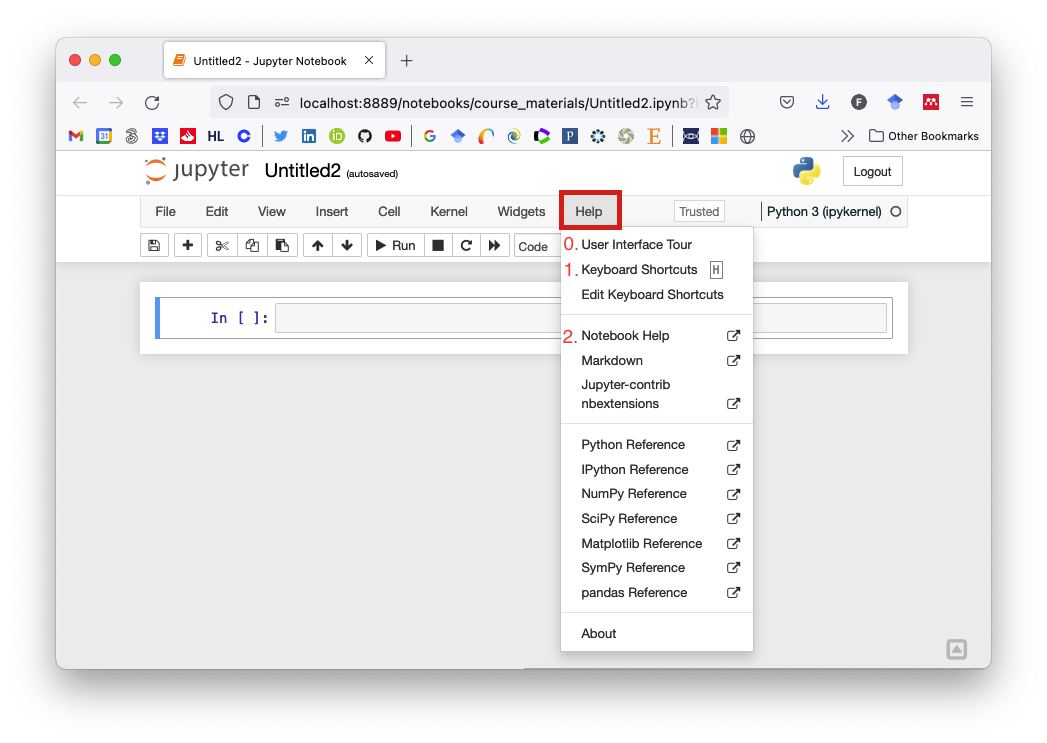Select the Untitled2 - Jupyter Notebook tab
The width and height of the screenshot is (1047, 743).
pos(274,61)
